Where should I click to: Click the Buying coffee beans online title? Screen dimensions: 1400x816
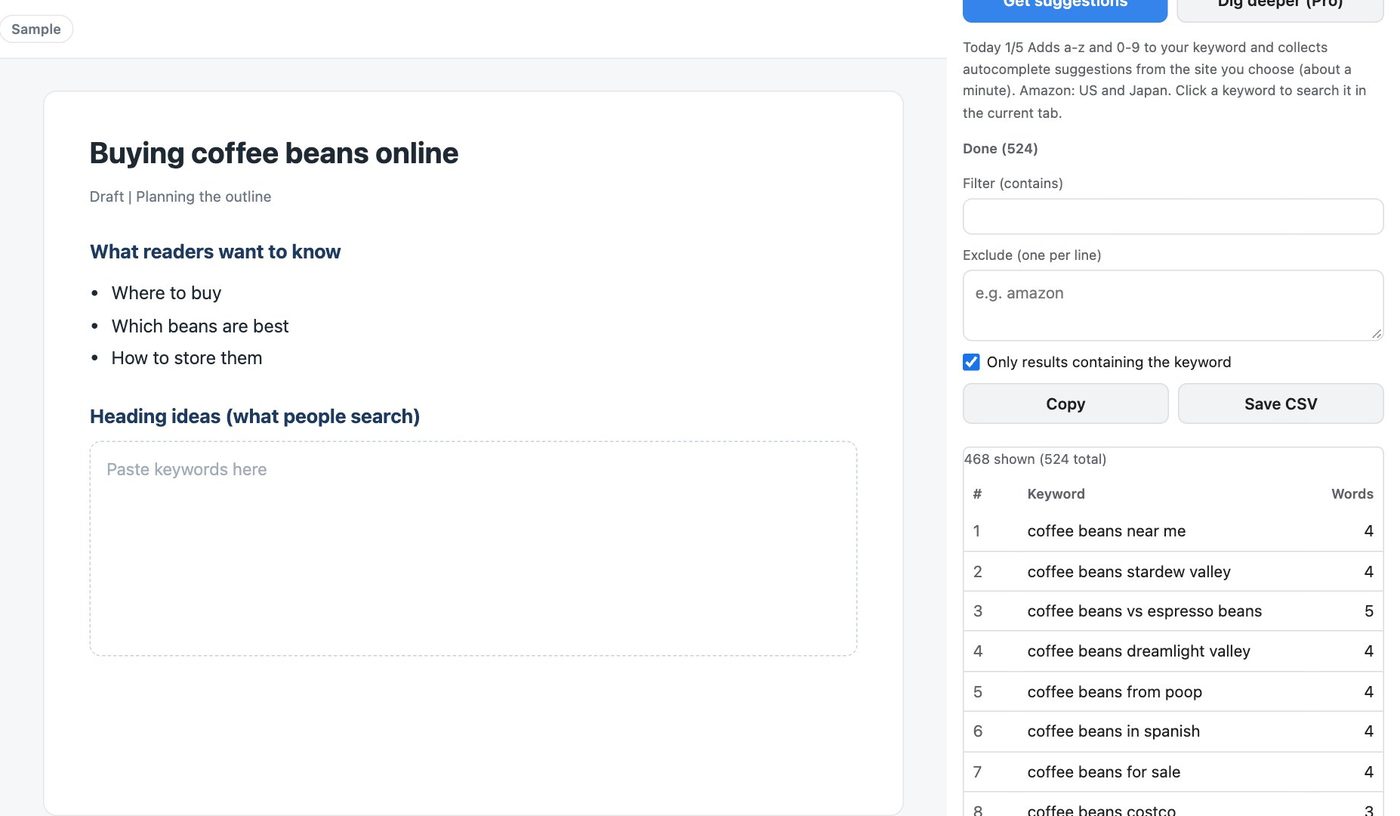[x=274, y=153]
